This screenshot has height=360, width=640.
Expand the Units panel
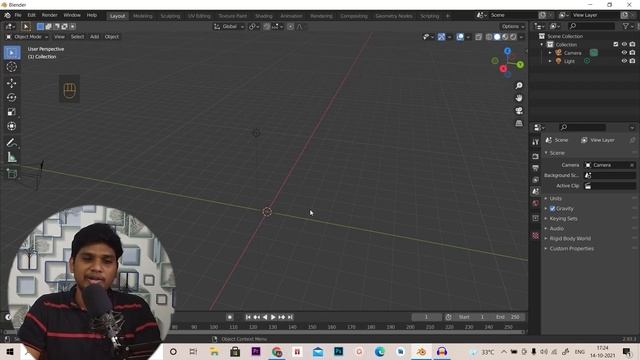pyautogui.click(x=556, y=198)
